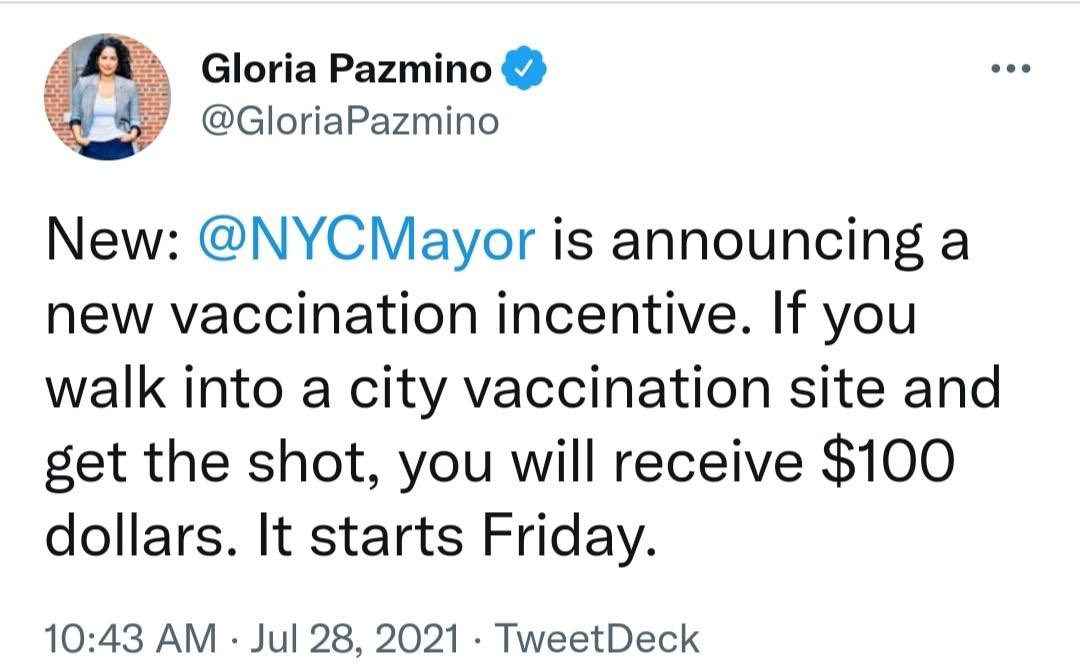
Task: Click the blue verified checkmark badge
Action: tap(525, 70)
